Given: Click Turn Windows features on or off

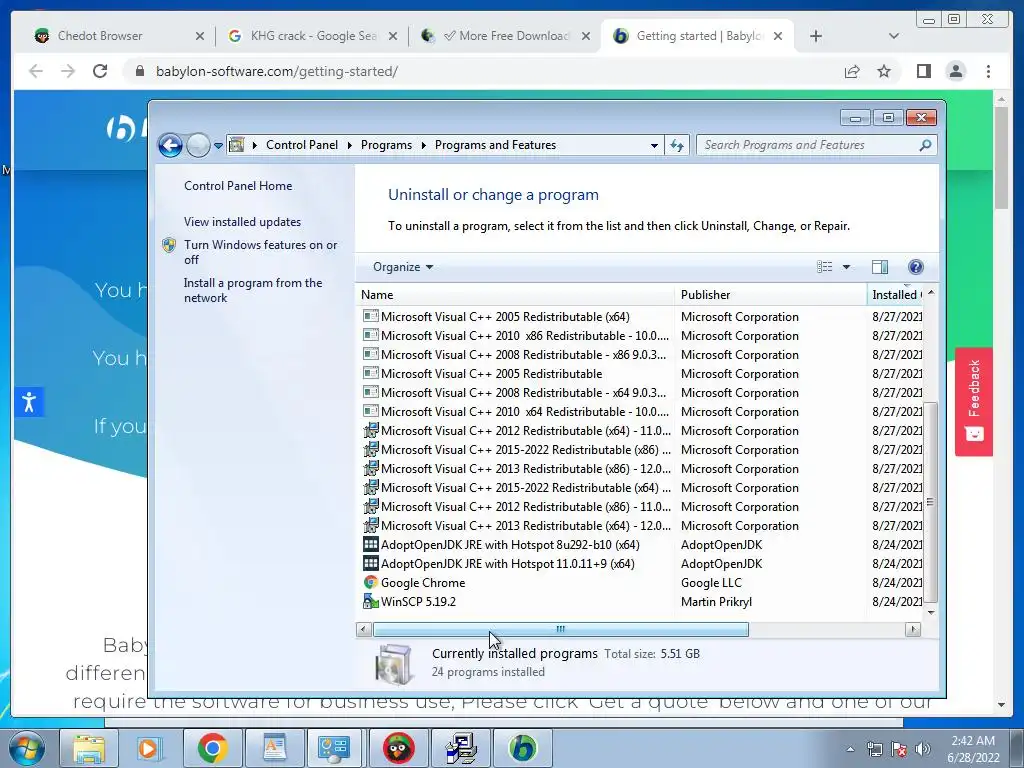Looking at the screenshot, I should point(260,252).
